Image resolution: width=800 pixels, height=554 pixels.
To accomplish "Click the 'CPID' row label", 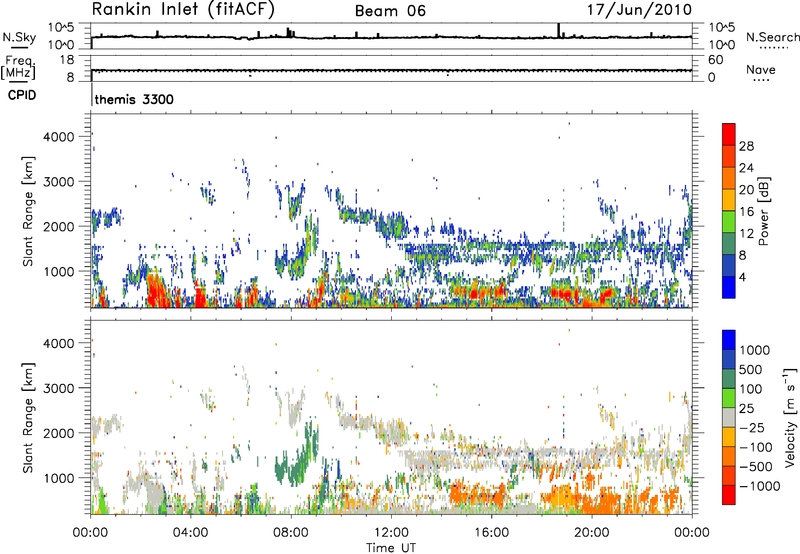I will [22, 95].
